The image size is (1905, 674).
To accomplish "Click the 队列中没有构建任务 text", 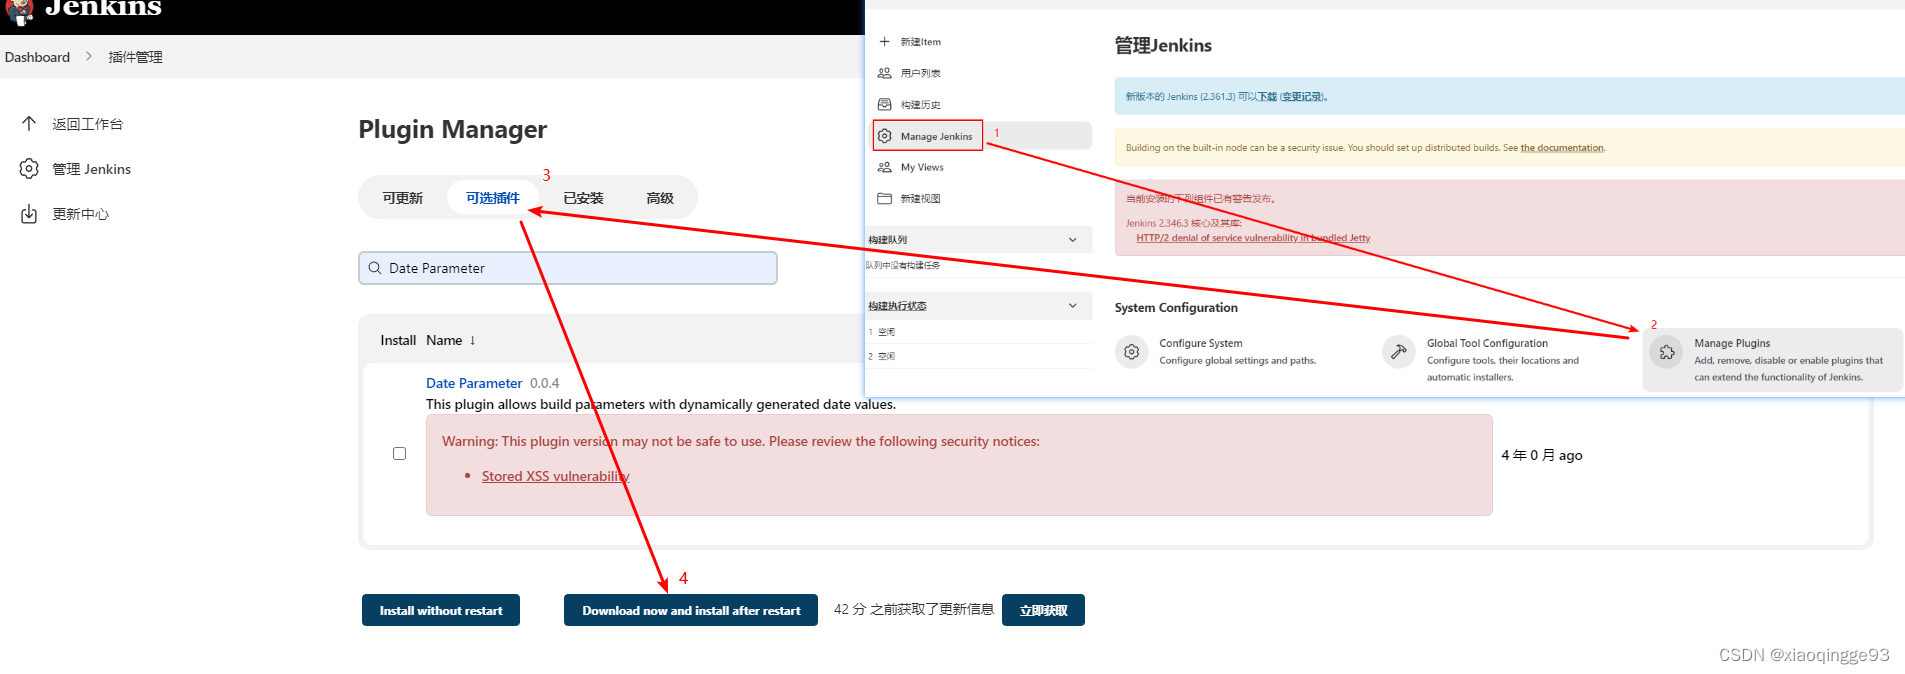I will point(903,265).
